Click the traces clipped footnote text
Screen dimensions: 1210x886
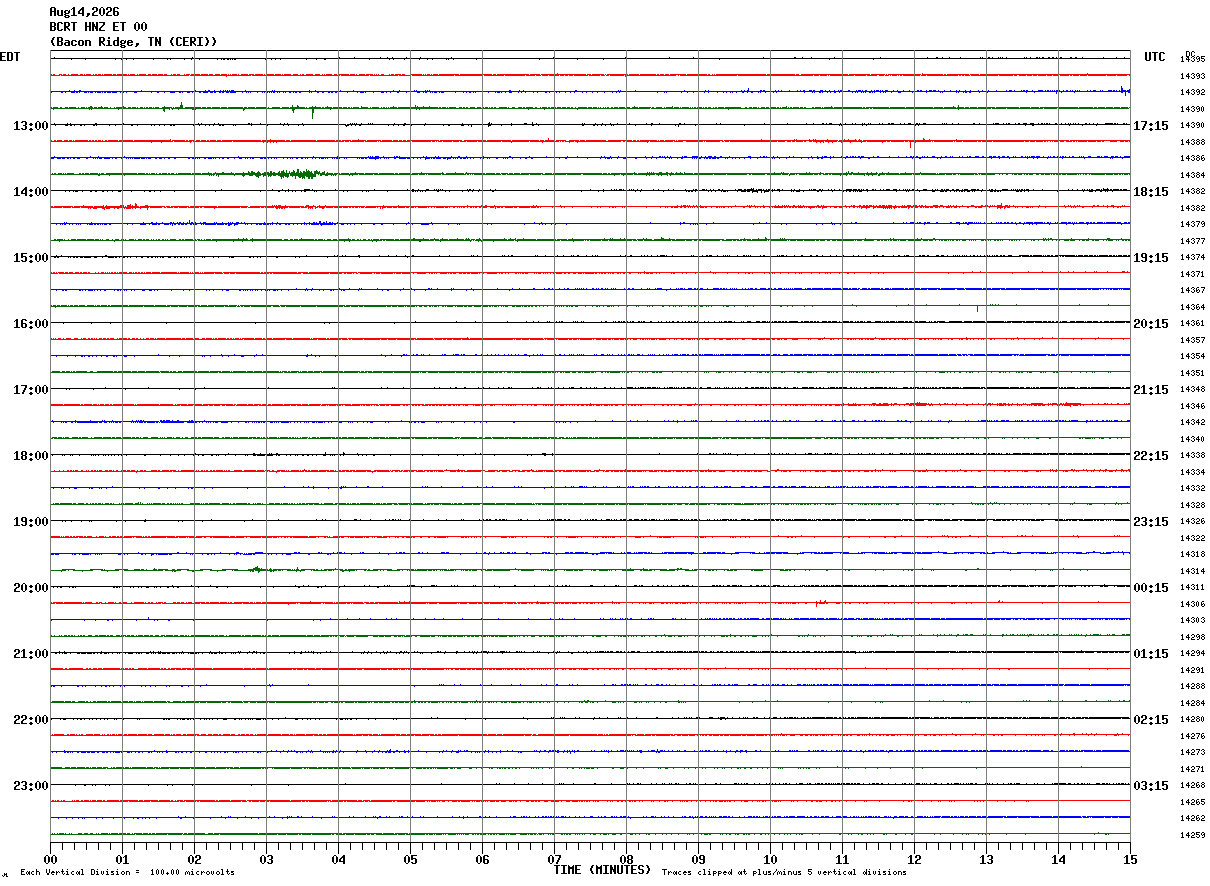click(x=784, y=873)
